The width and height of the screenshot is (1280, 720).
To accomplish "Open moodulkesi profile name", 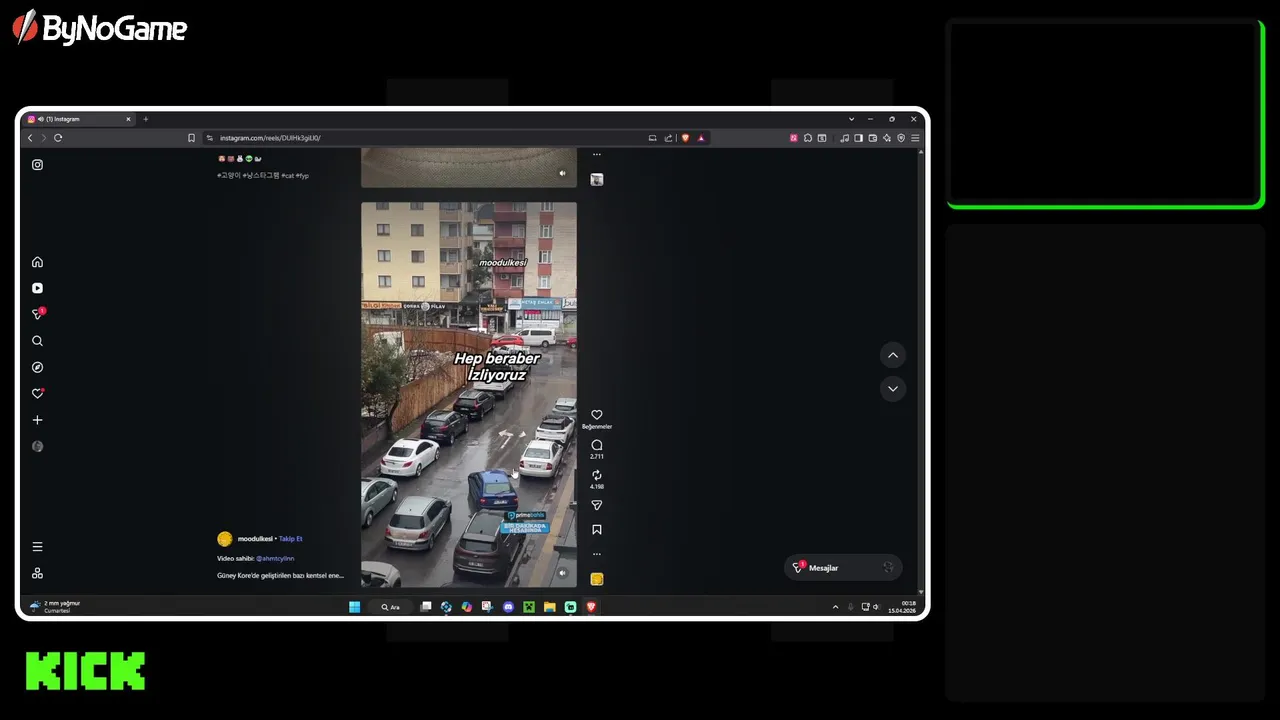I will (x=255, y=539).
